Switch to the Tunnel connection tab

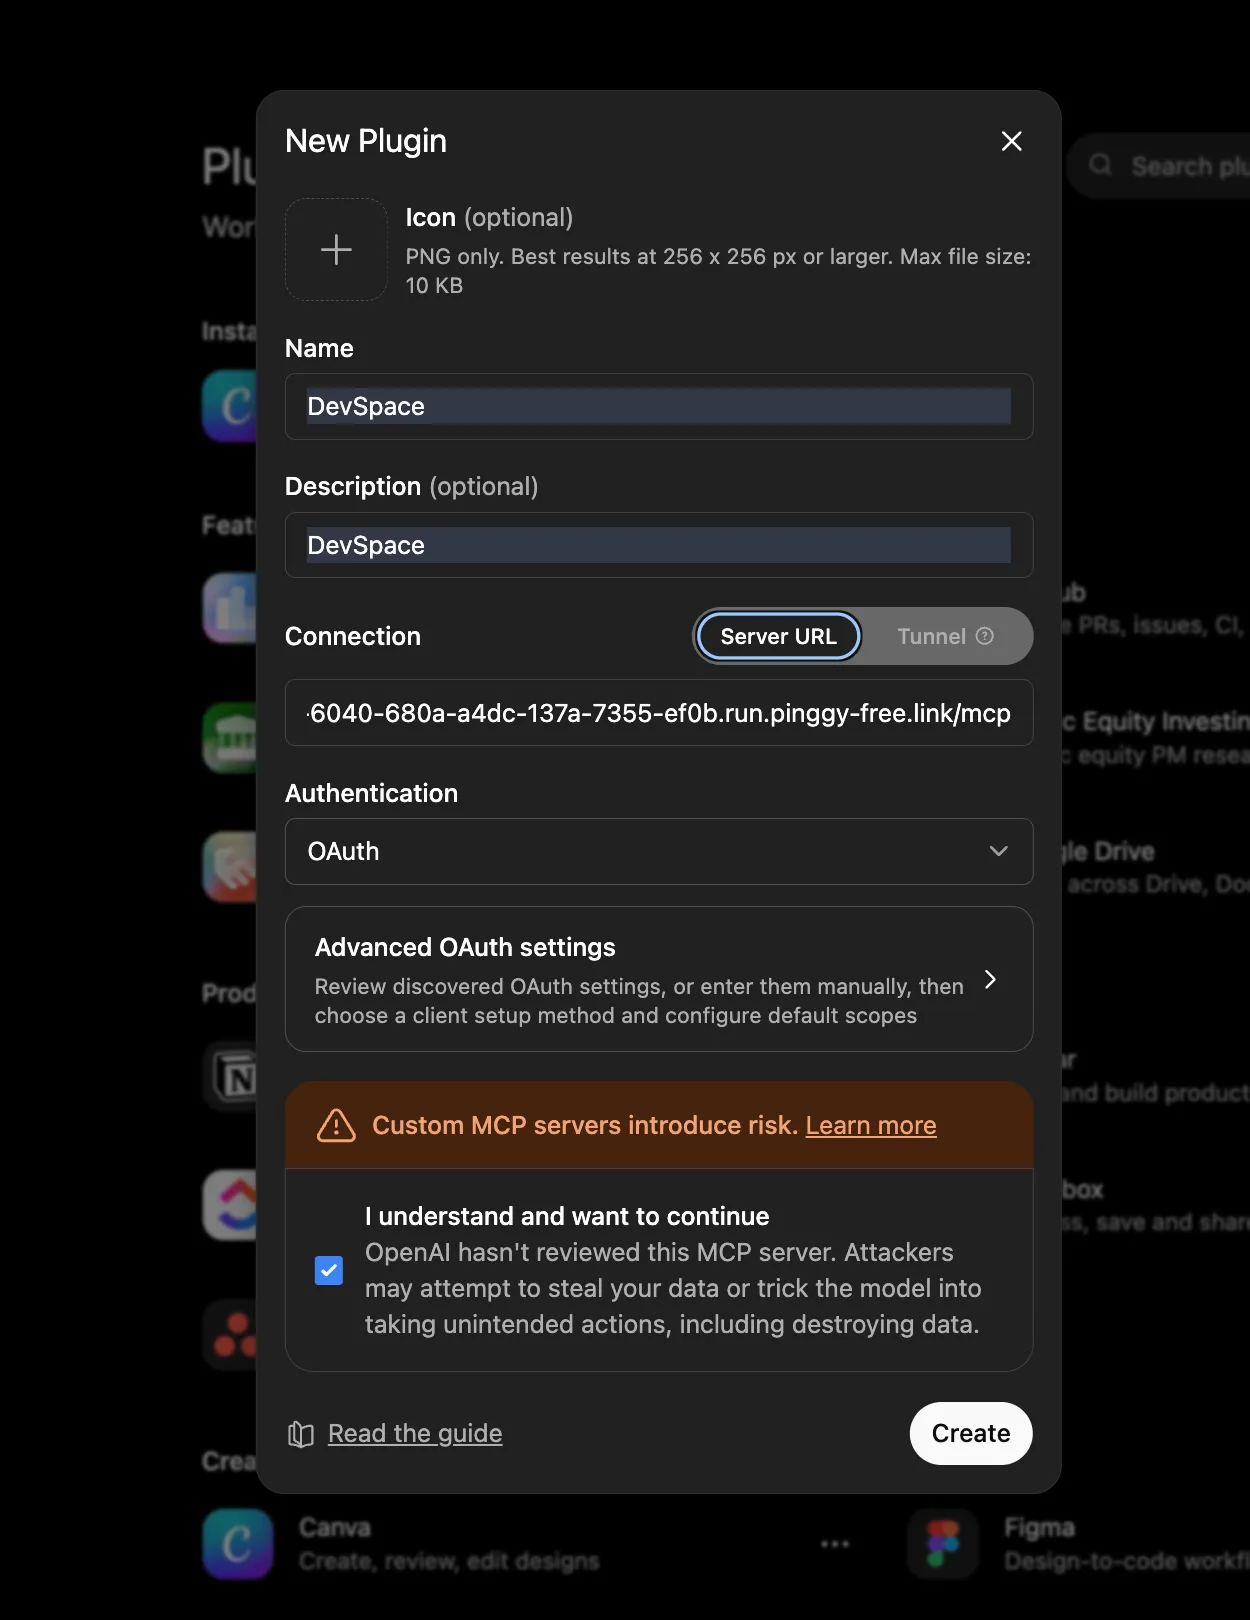tap(944, 636)
